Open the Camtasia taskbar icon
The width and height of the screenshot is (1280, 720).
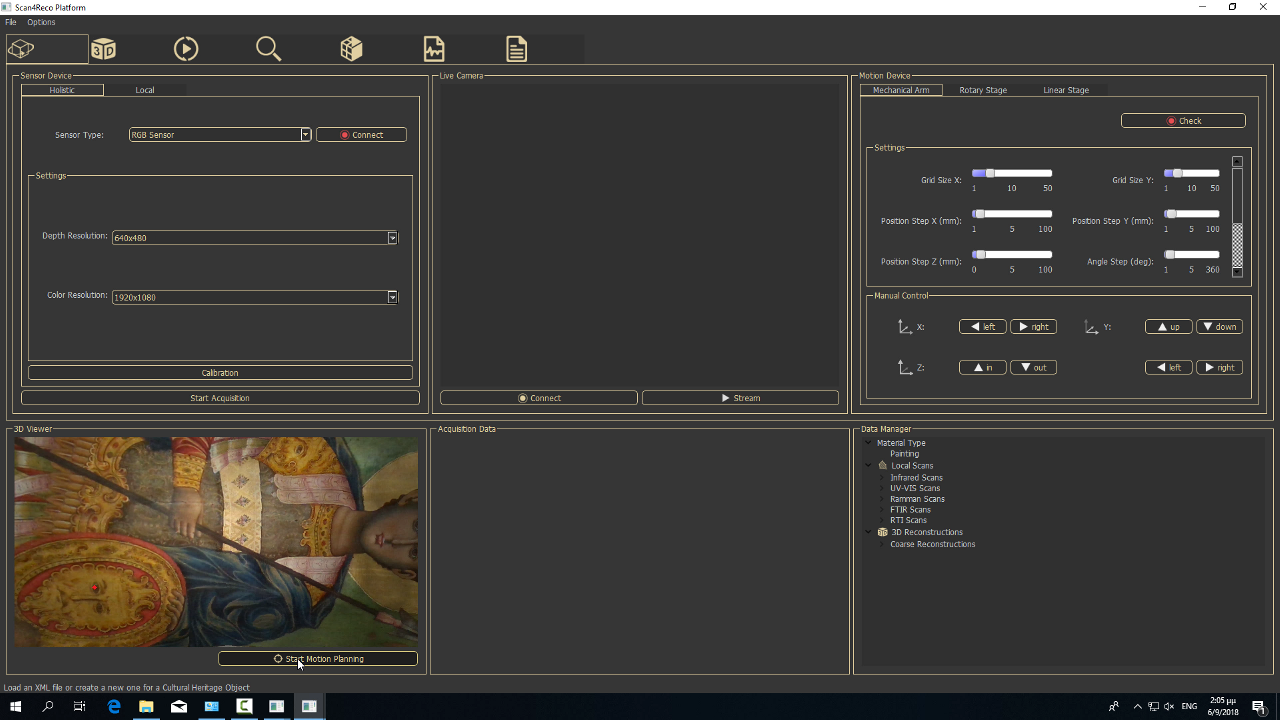point(244,706)
